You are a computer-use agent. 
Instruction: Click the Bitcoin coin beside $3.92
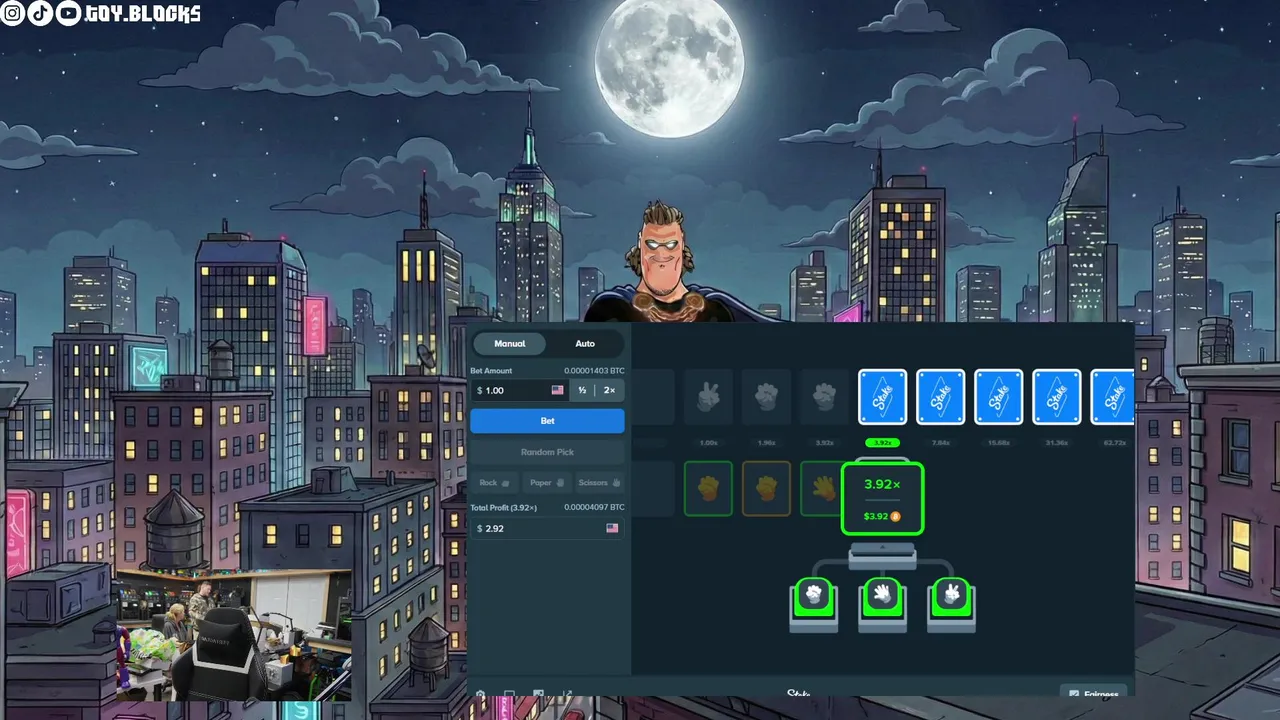(896, 516)
